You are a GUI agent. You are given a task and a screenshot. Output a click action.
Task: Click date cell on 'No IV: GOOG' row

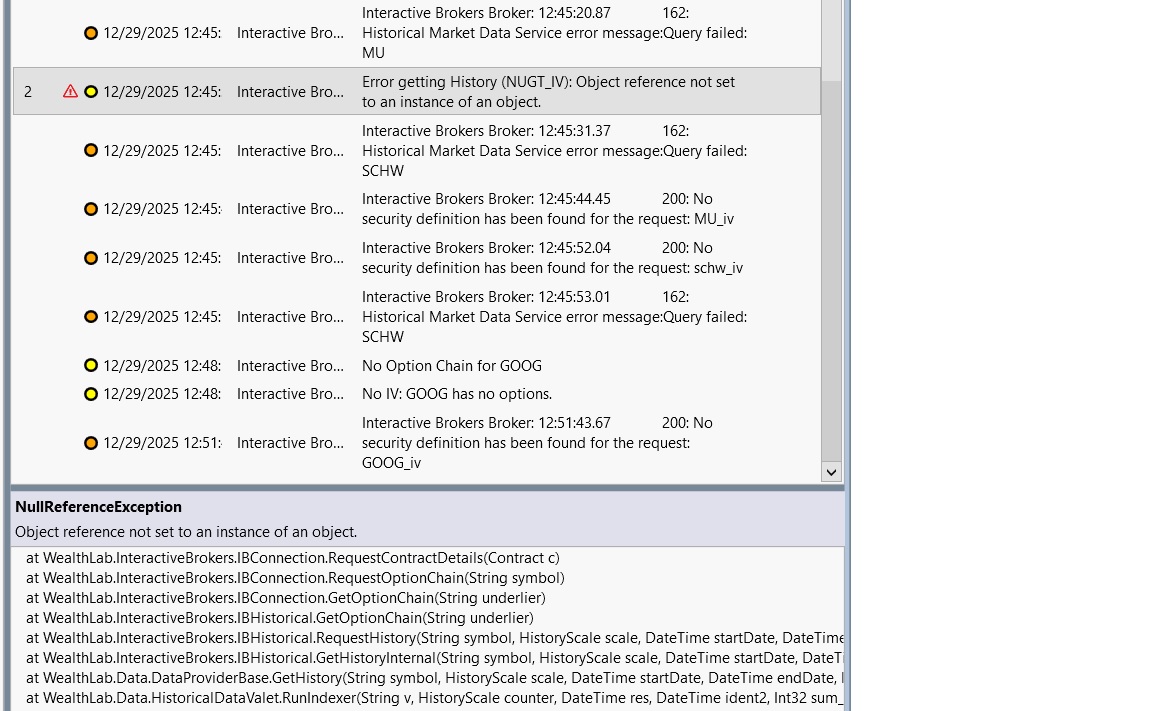162,394
